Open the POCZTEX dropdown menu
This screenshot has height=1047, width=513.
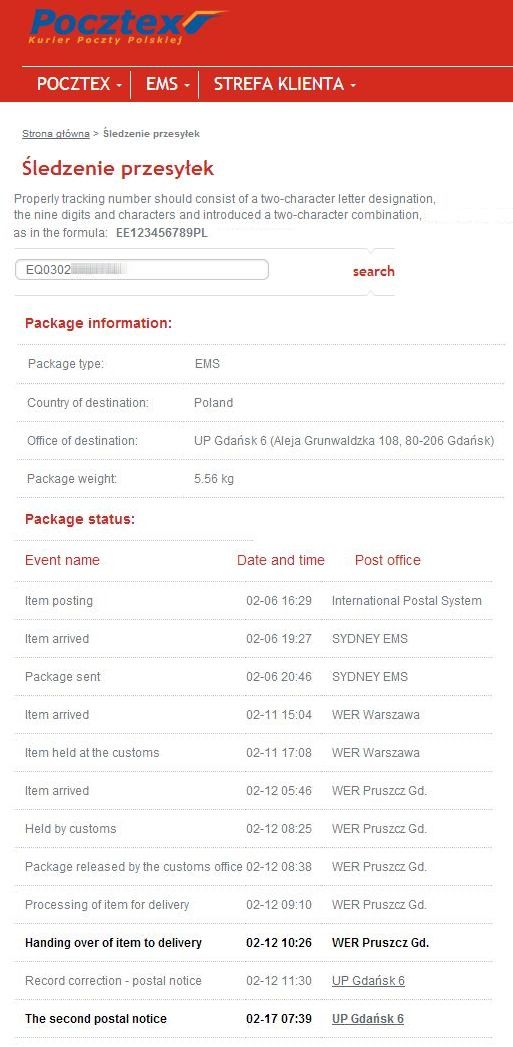point(79,84)
